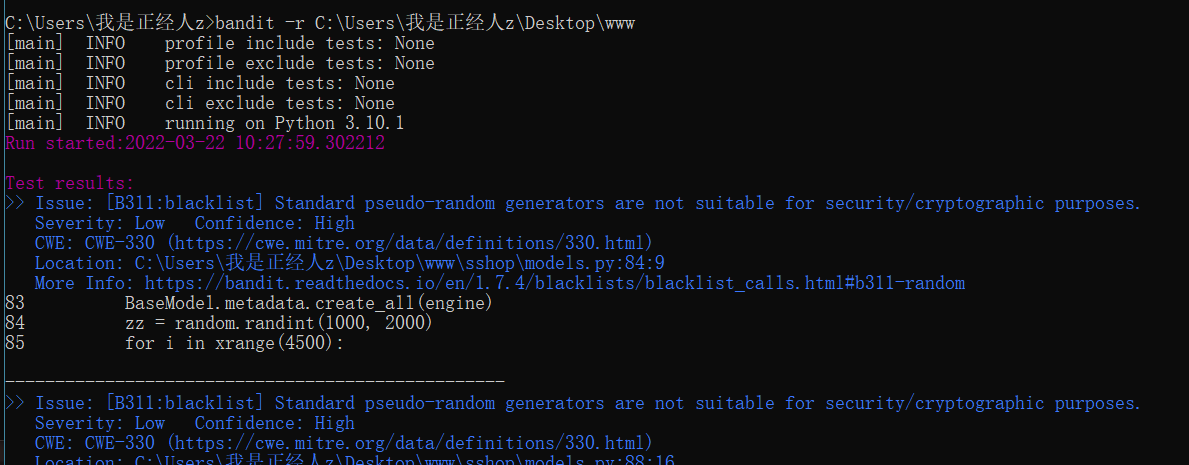Viewport: 1189px width, 465px height.
Task: Click the "Test results:" heading
Action: pyautogui.click(x=70, y=184)
